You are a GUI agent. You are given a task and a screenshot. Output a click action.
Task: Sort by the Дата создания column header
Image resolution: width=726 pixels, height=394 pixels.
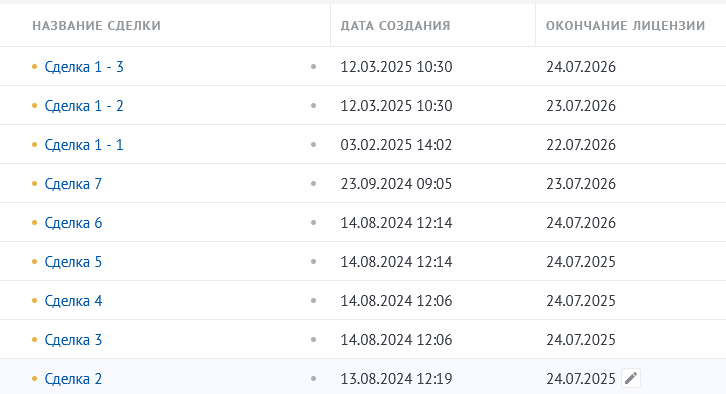395,25
